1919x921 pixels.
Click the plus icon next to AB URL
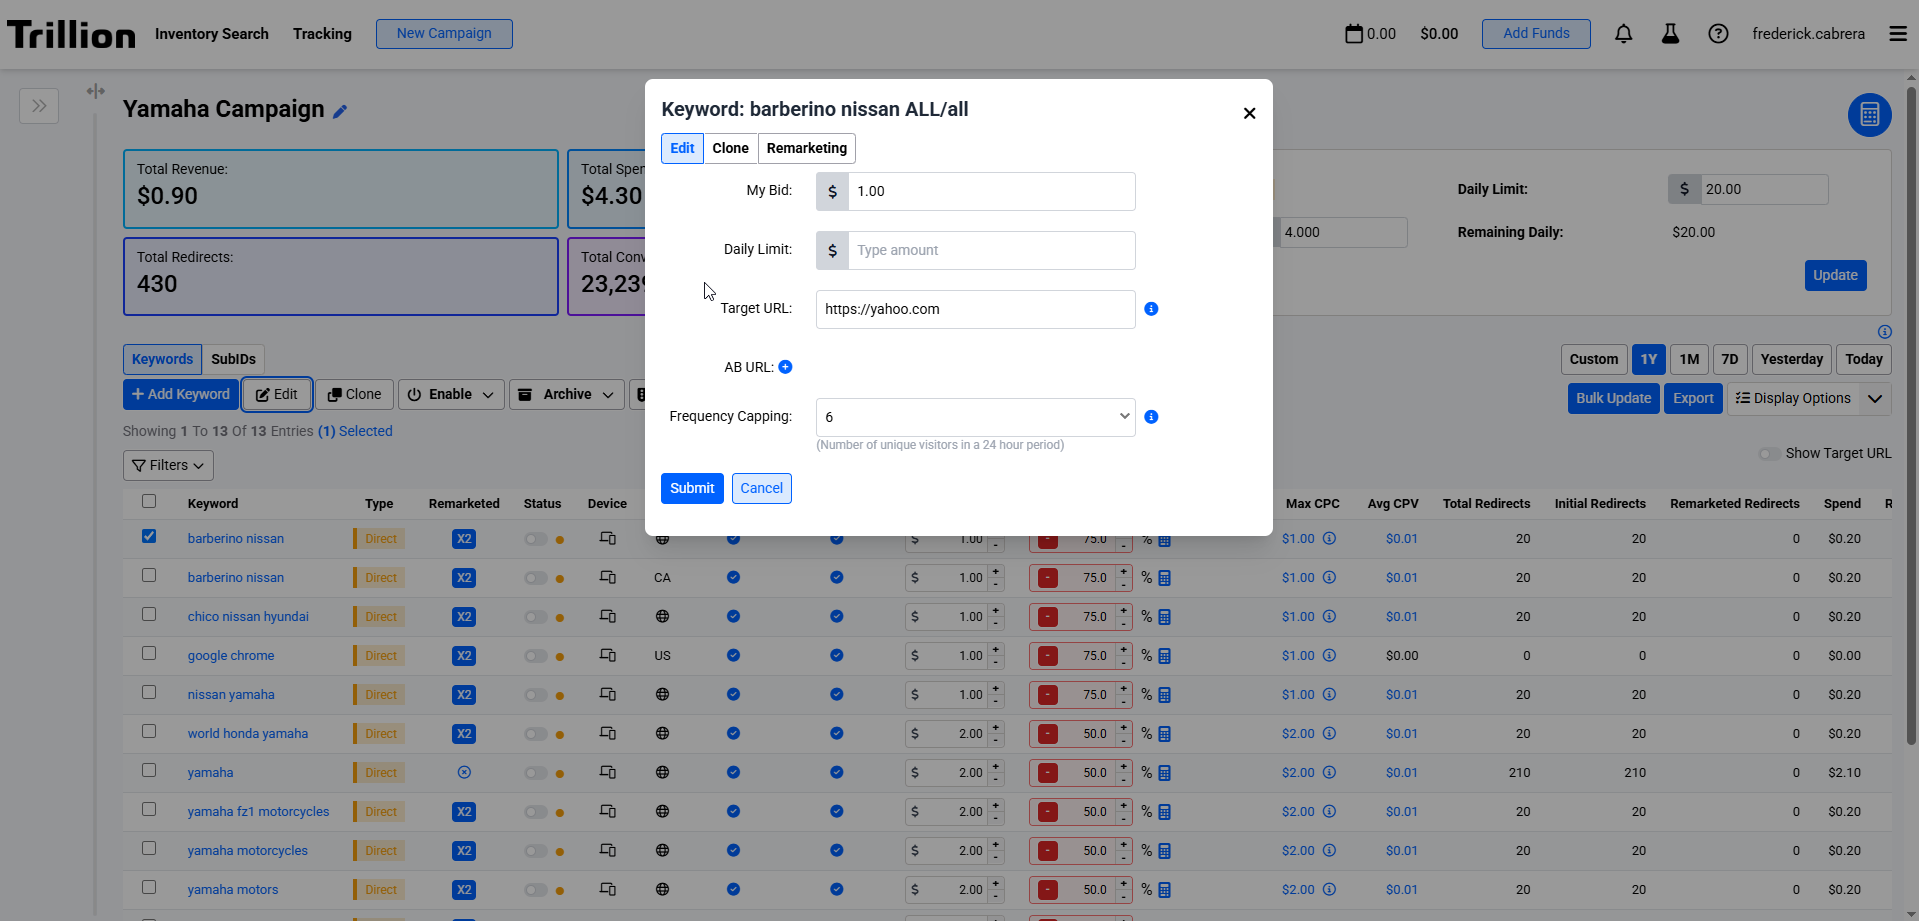pos(785,367)
